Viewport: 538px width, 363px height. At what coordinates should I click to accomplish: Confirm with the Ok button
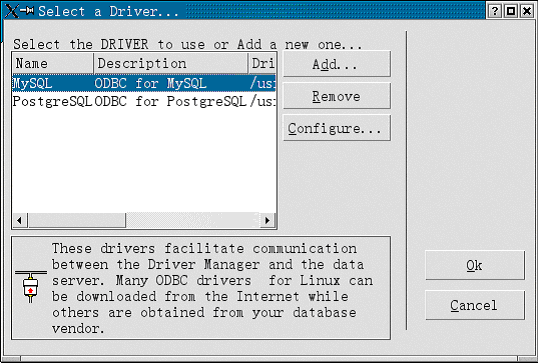pos(475,265)
